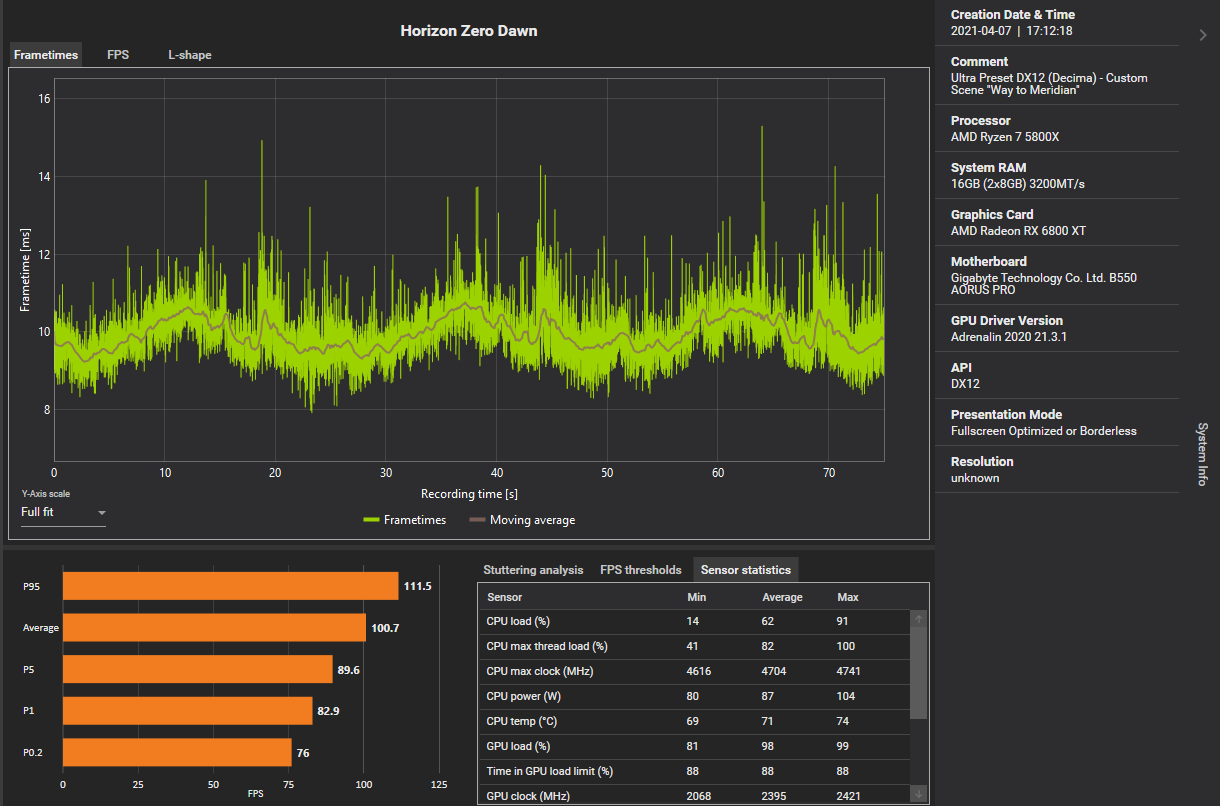
Task: Click the 89.6 value beside P5 bar
Action: coord(349,669)
